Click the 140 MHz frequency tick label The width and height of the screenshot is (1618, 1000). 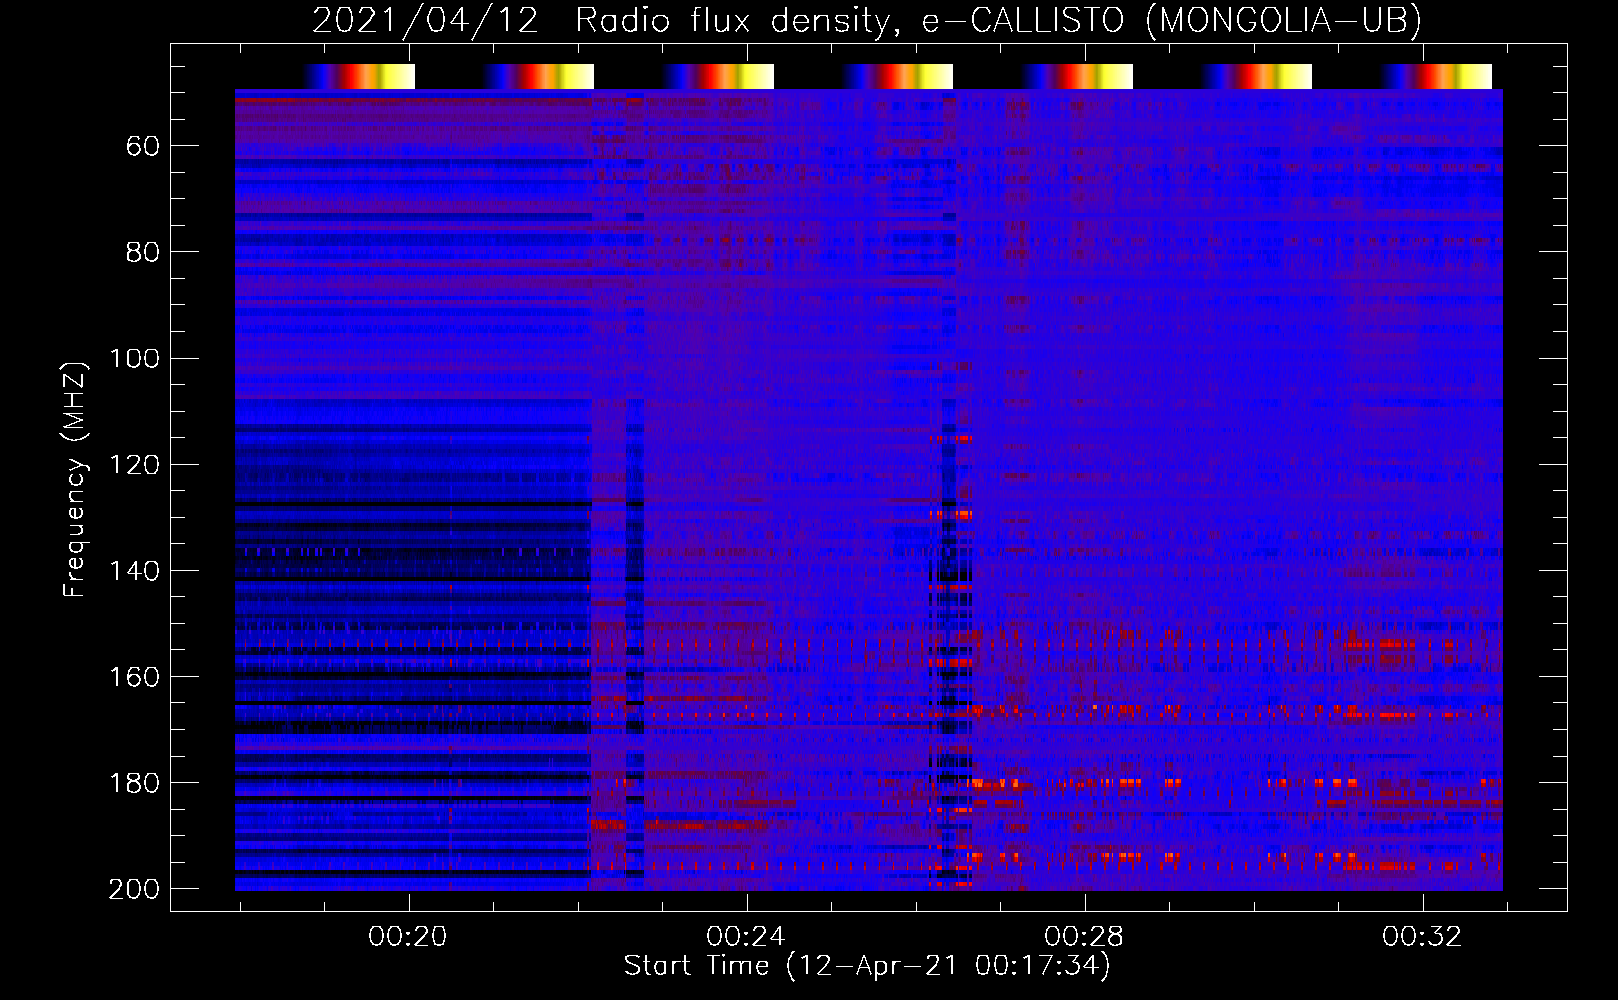click(134, 571)
